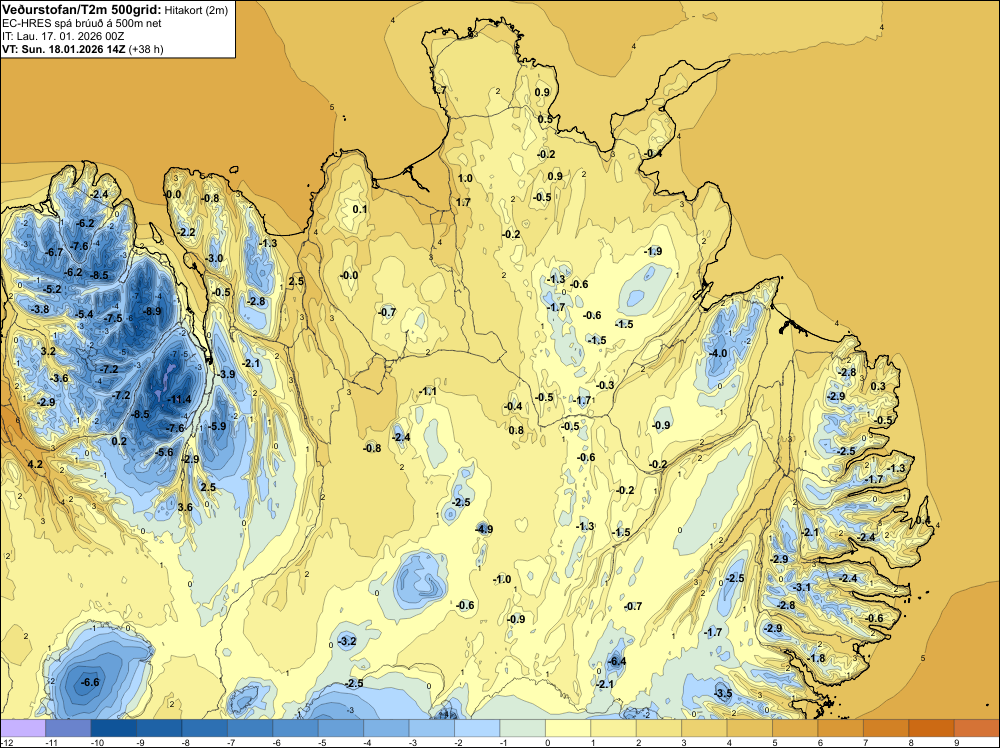Select the temperature value '-5.4'

coord(84,314)
